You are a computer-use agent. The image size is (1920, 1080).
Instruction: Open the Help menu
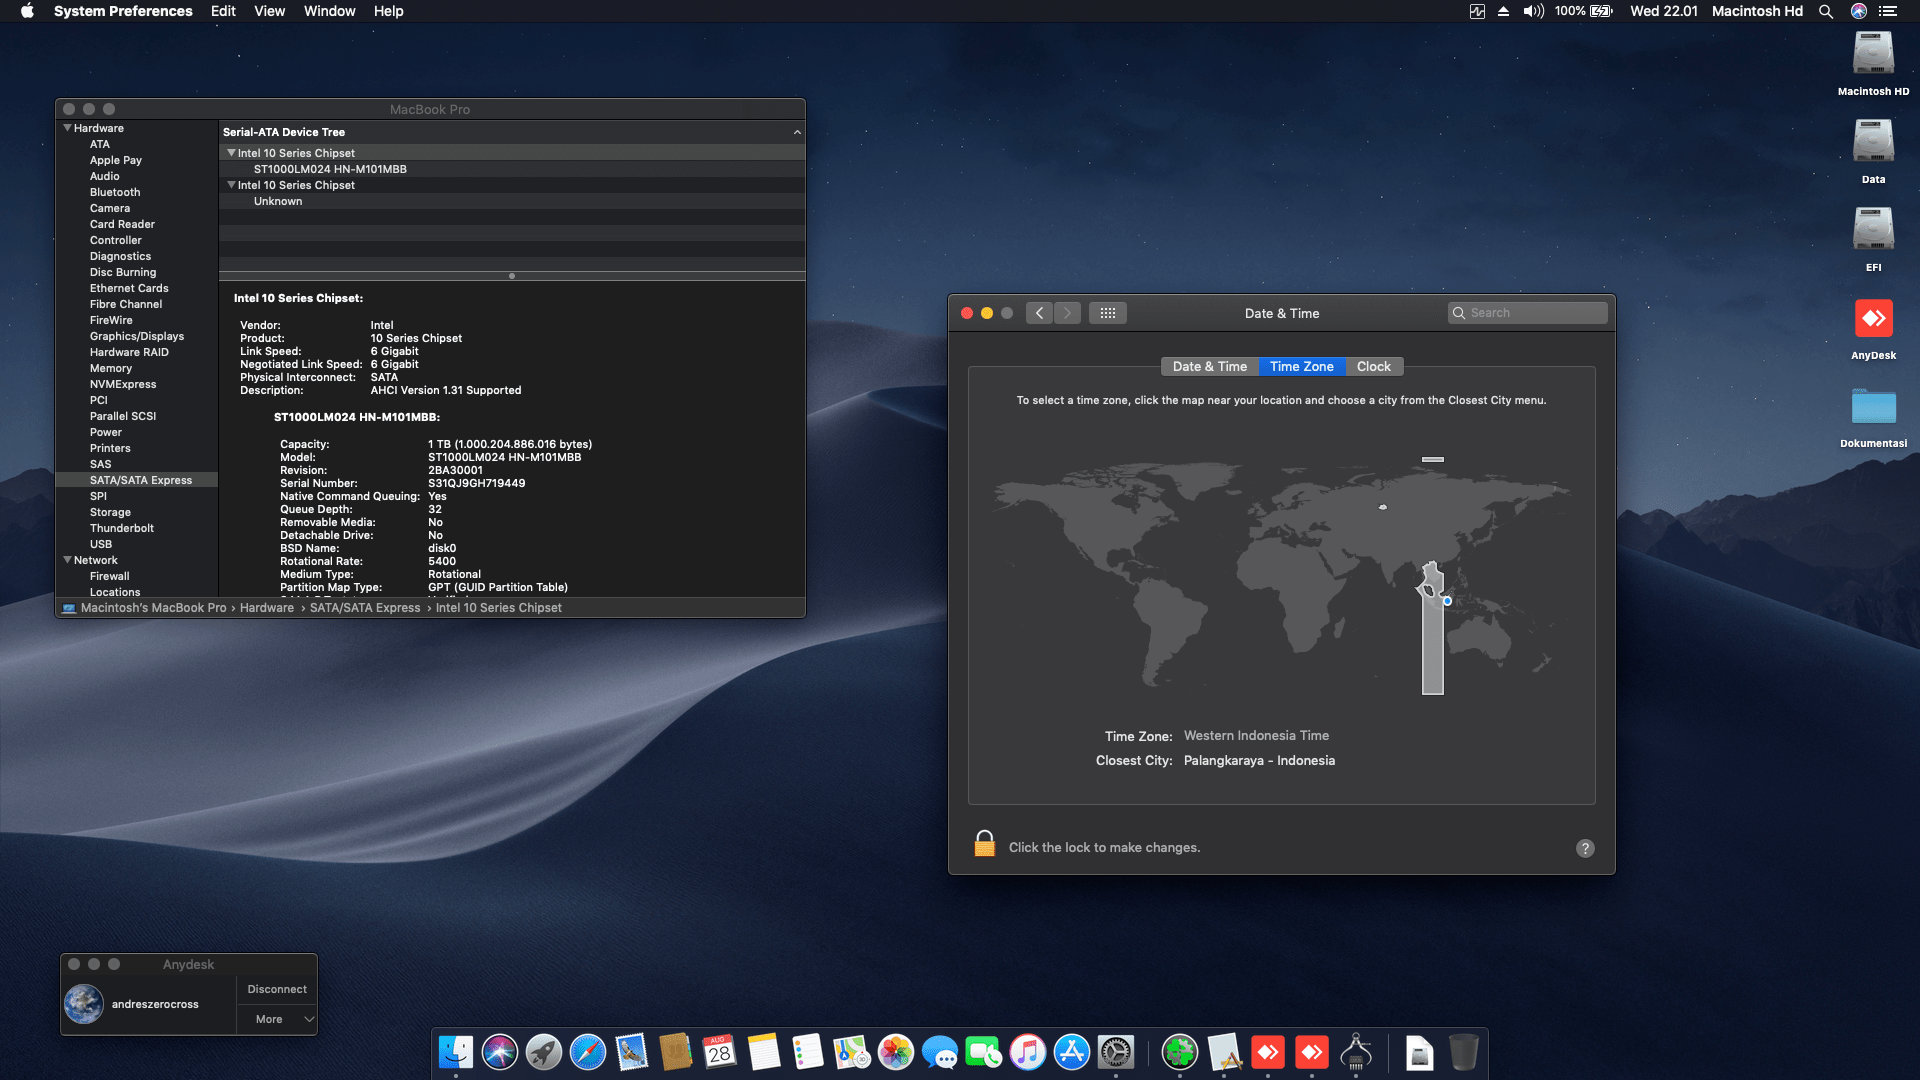(389, 11)
